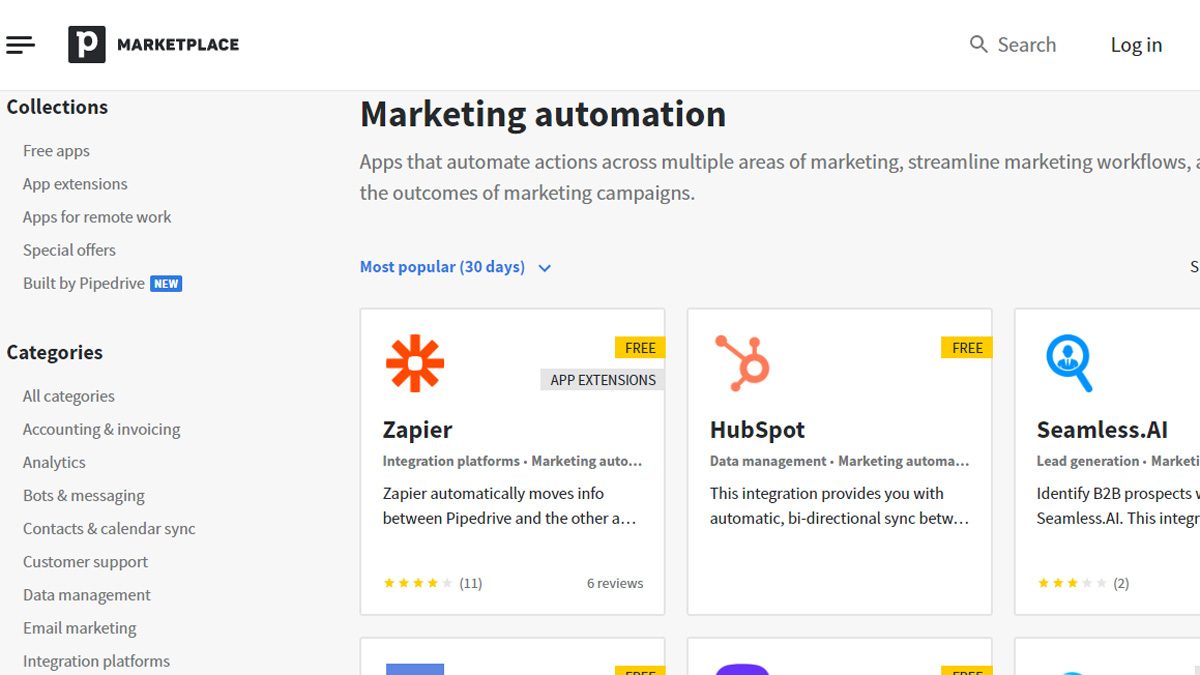This screenshot has height=675, width=1200.
Task: Click the NEW badge next to Built by Pipedrive
Action: 167,283
